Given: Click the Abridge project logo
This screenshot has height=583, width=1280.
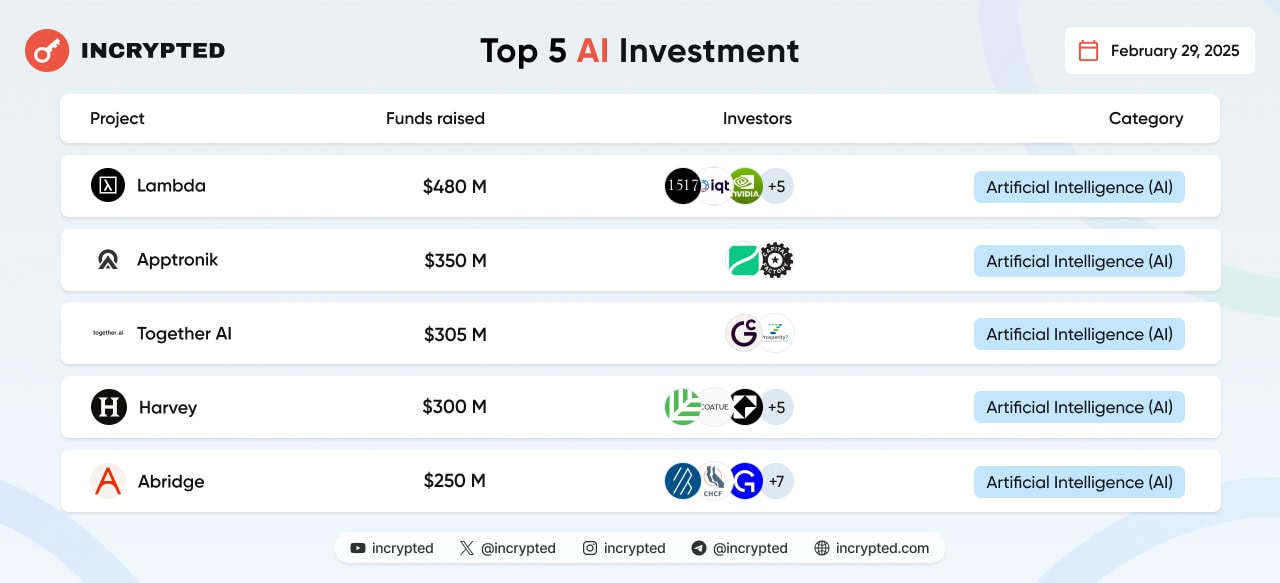Looking at the screenshot, I should [108, 481].
